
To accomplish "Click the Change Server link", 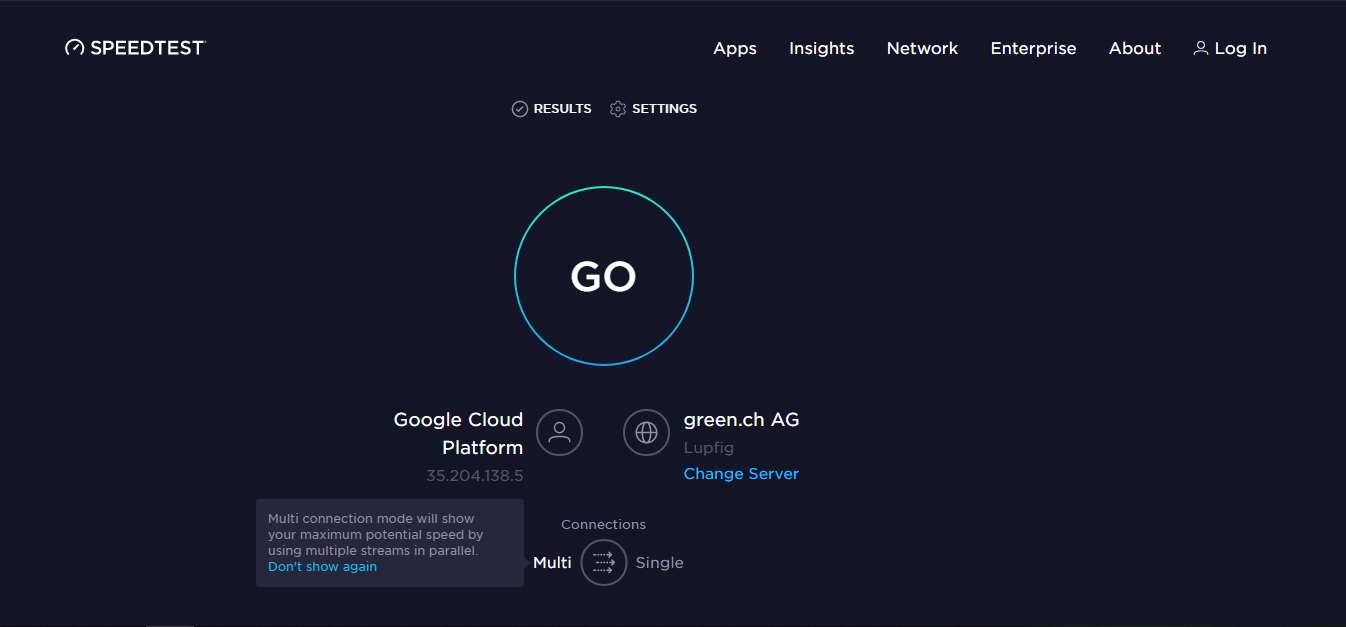I will (741, 474).
